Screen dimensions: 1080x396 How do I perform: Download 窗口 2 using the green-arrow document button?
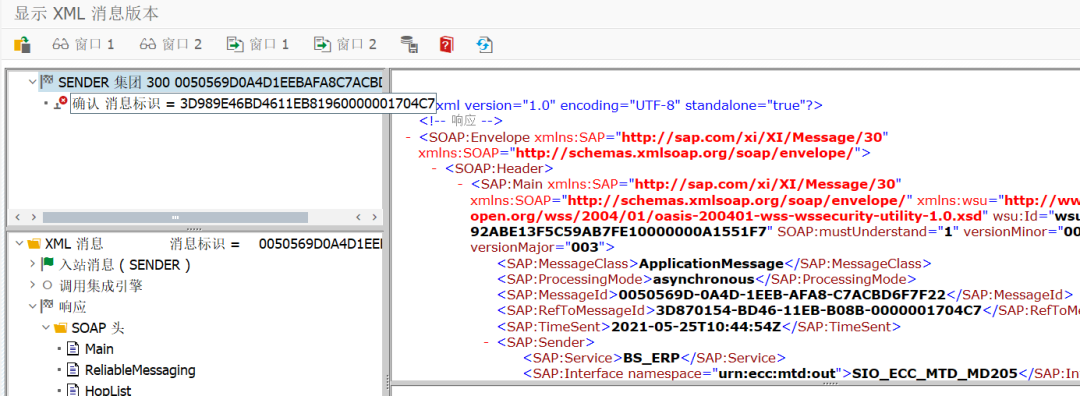(x=346, y=45)
